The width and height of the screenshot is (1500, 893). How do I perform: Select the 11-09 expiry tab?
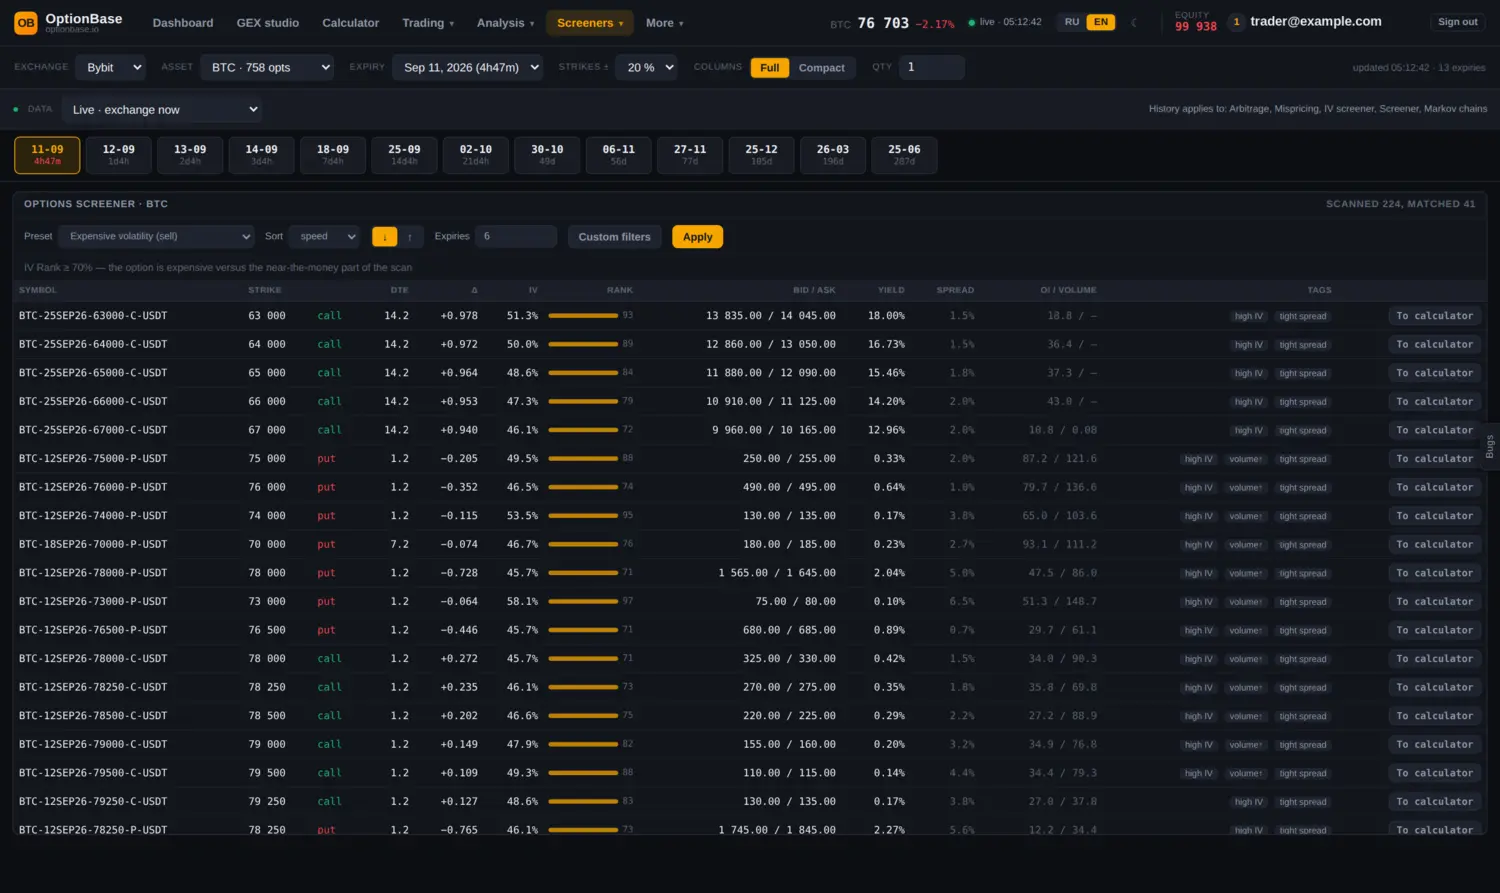pos(47,155)
